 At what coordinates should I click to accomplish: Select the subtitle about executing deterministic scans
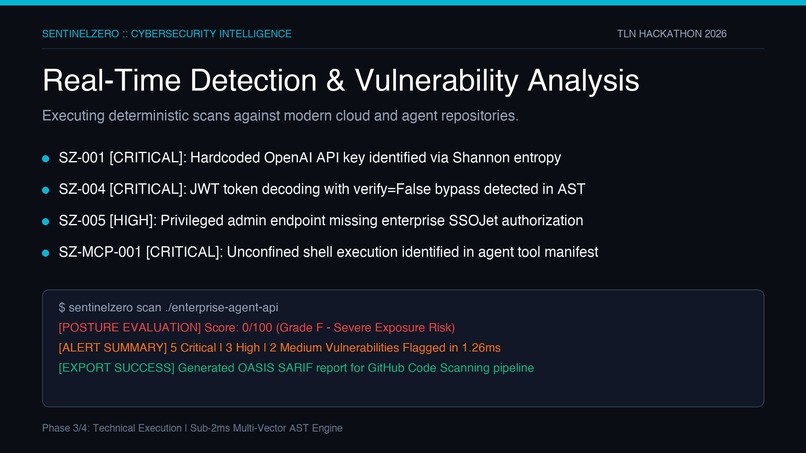280,116
